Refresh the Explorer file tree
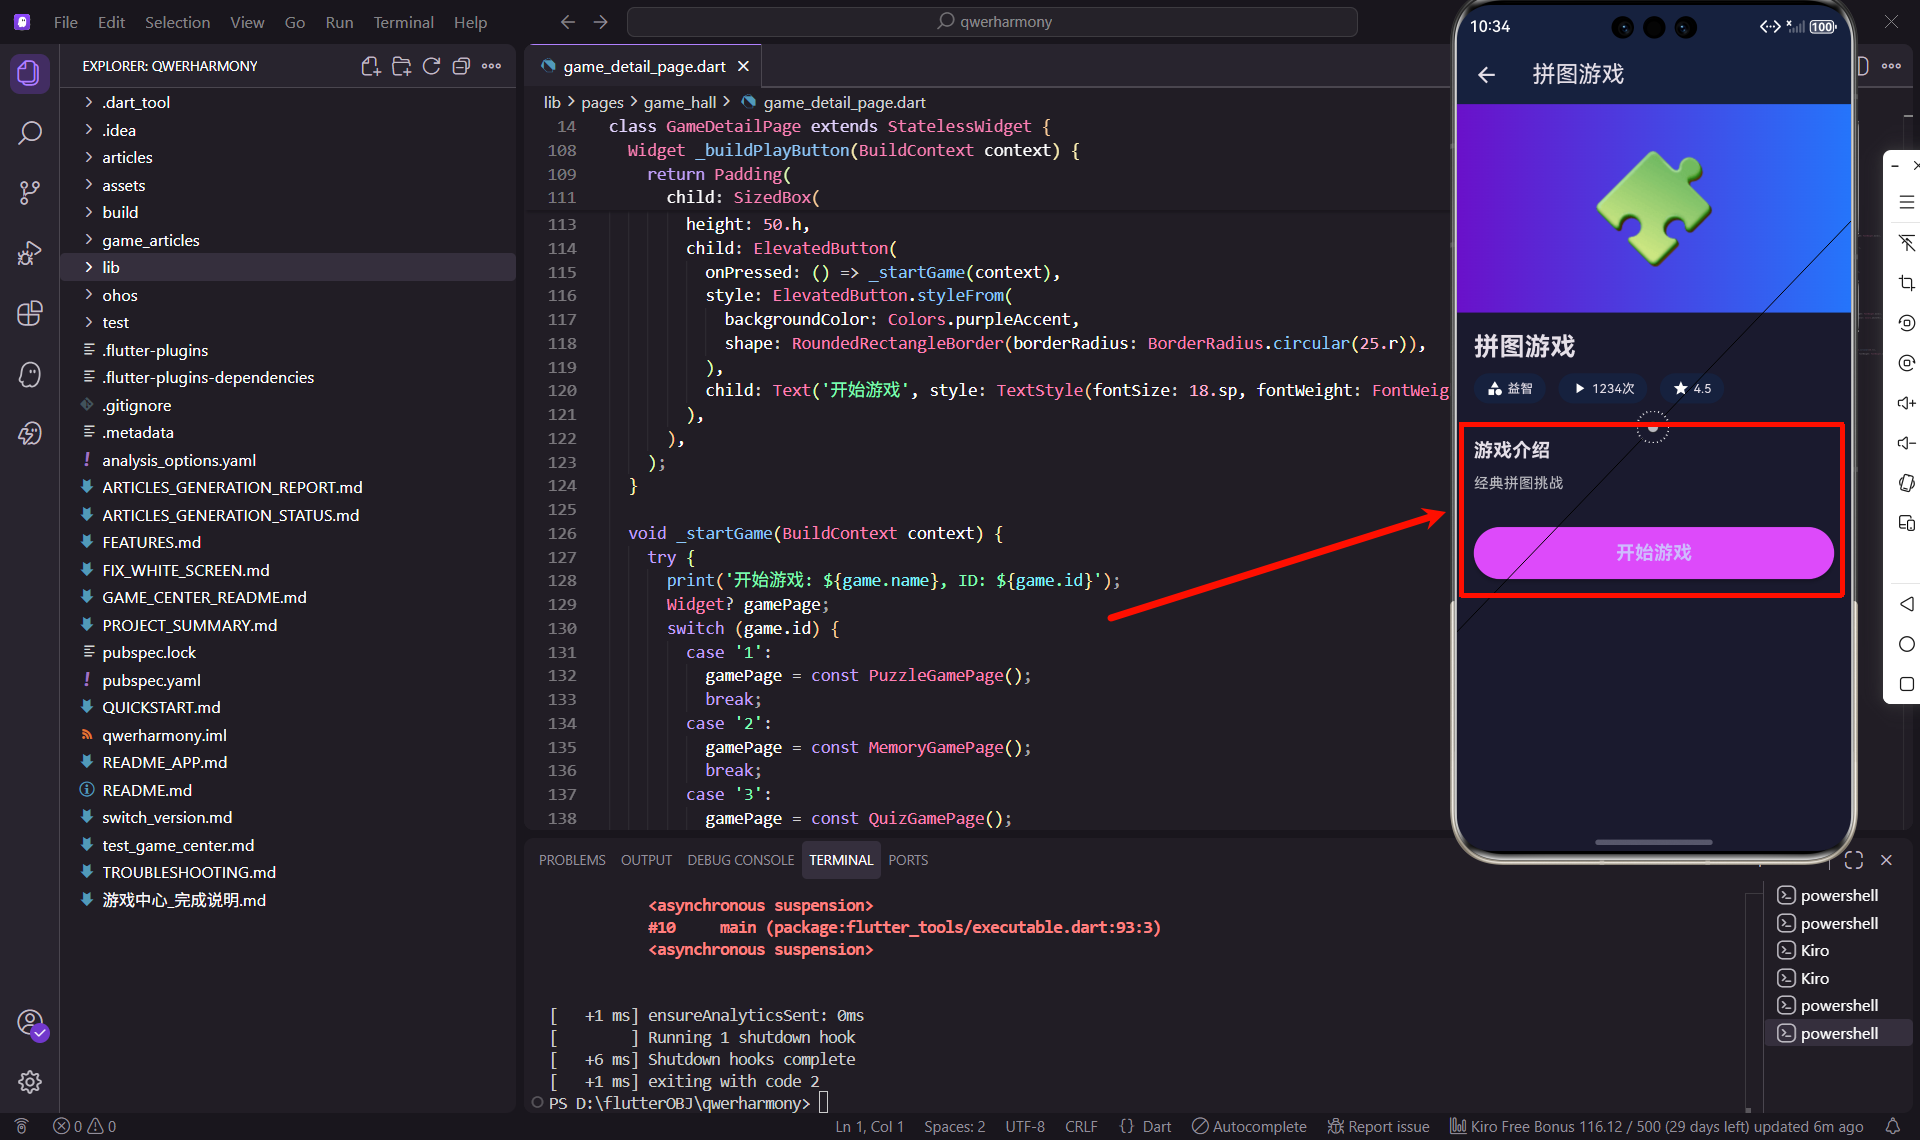Image resolution: width=1920 pixels, height=1140 pixels. pos(431,66)
